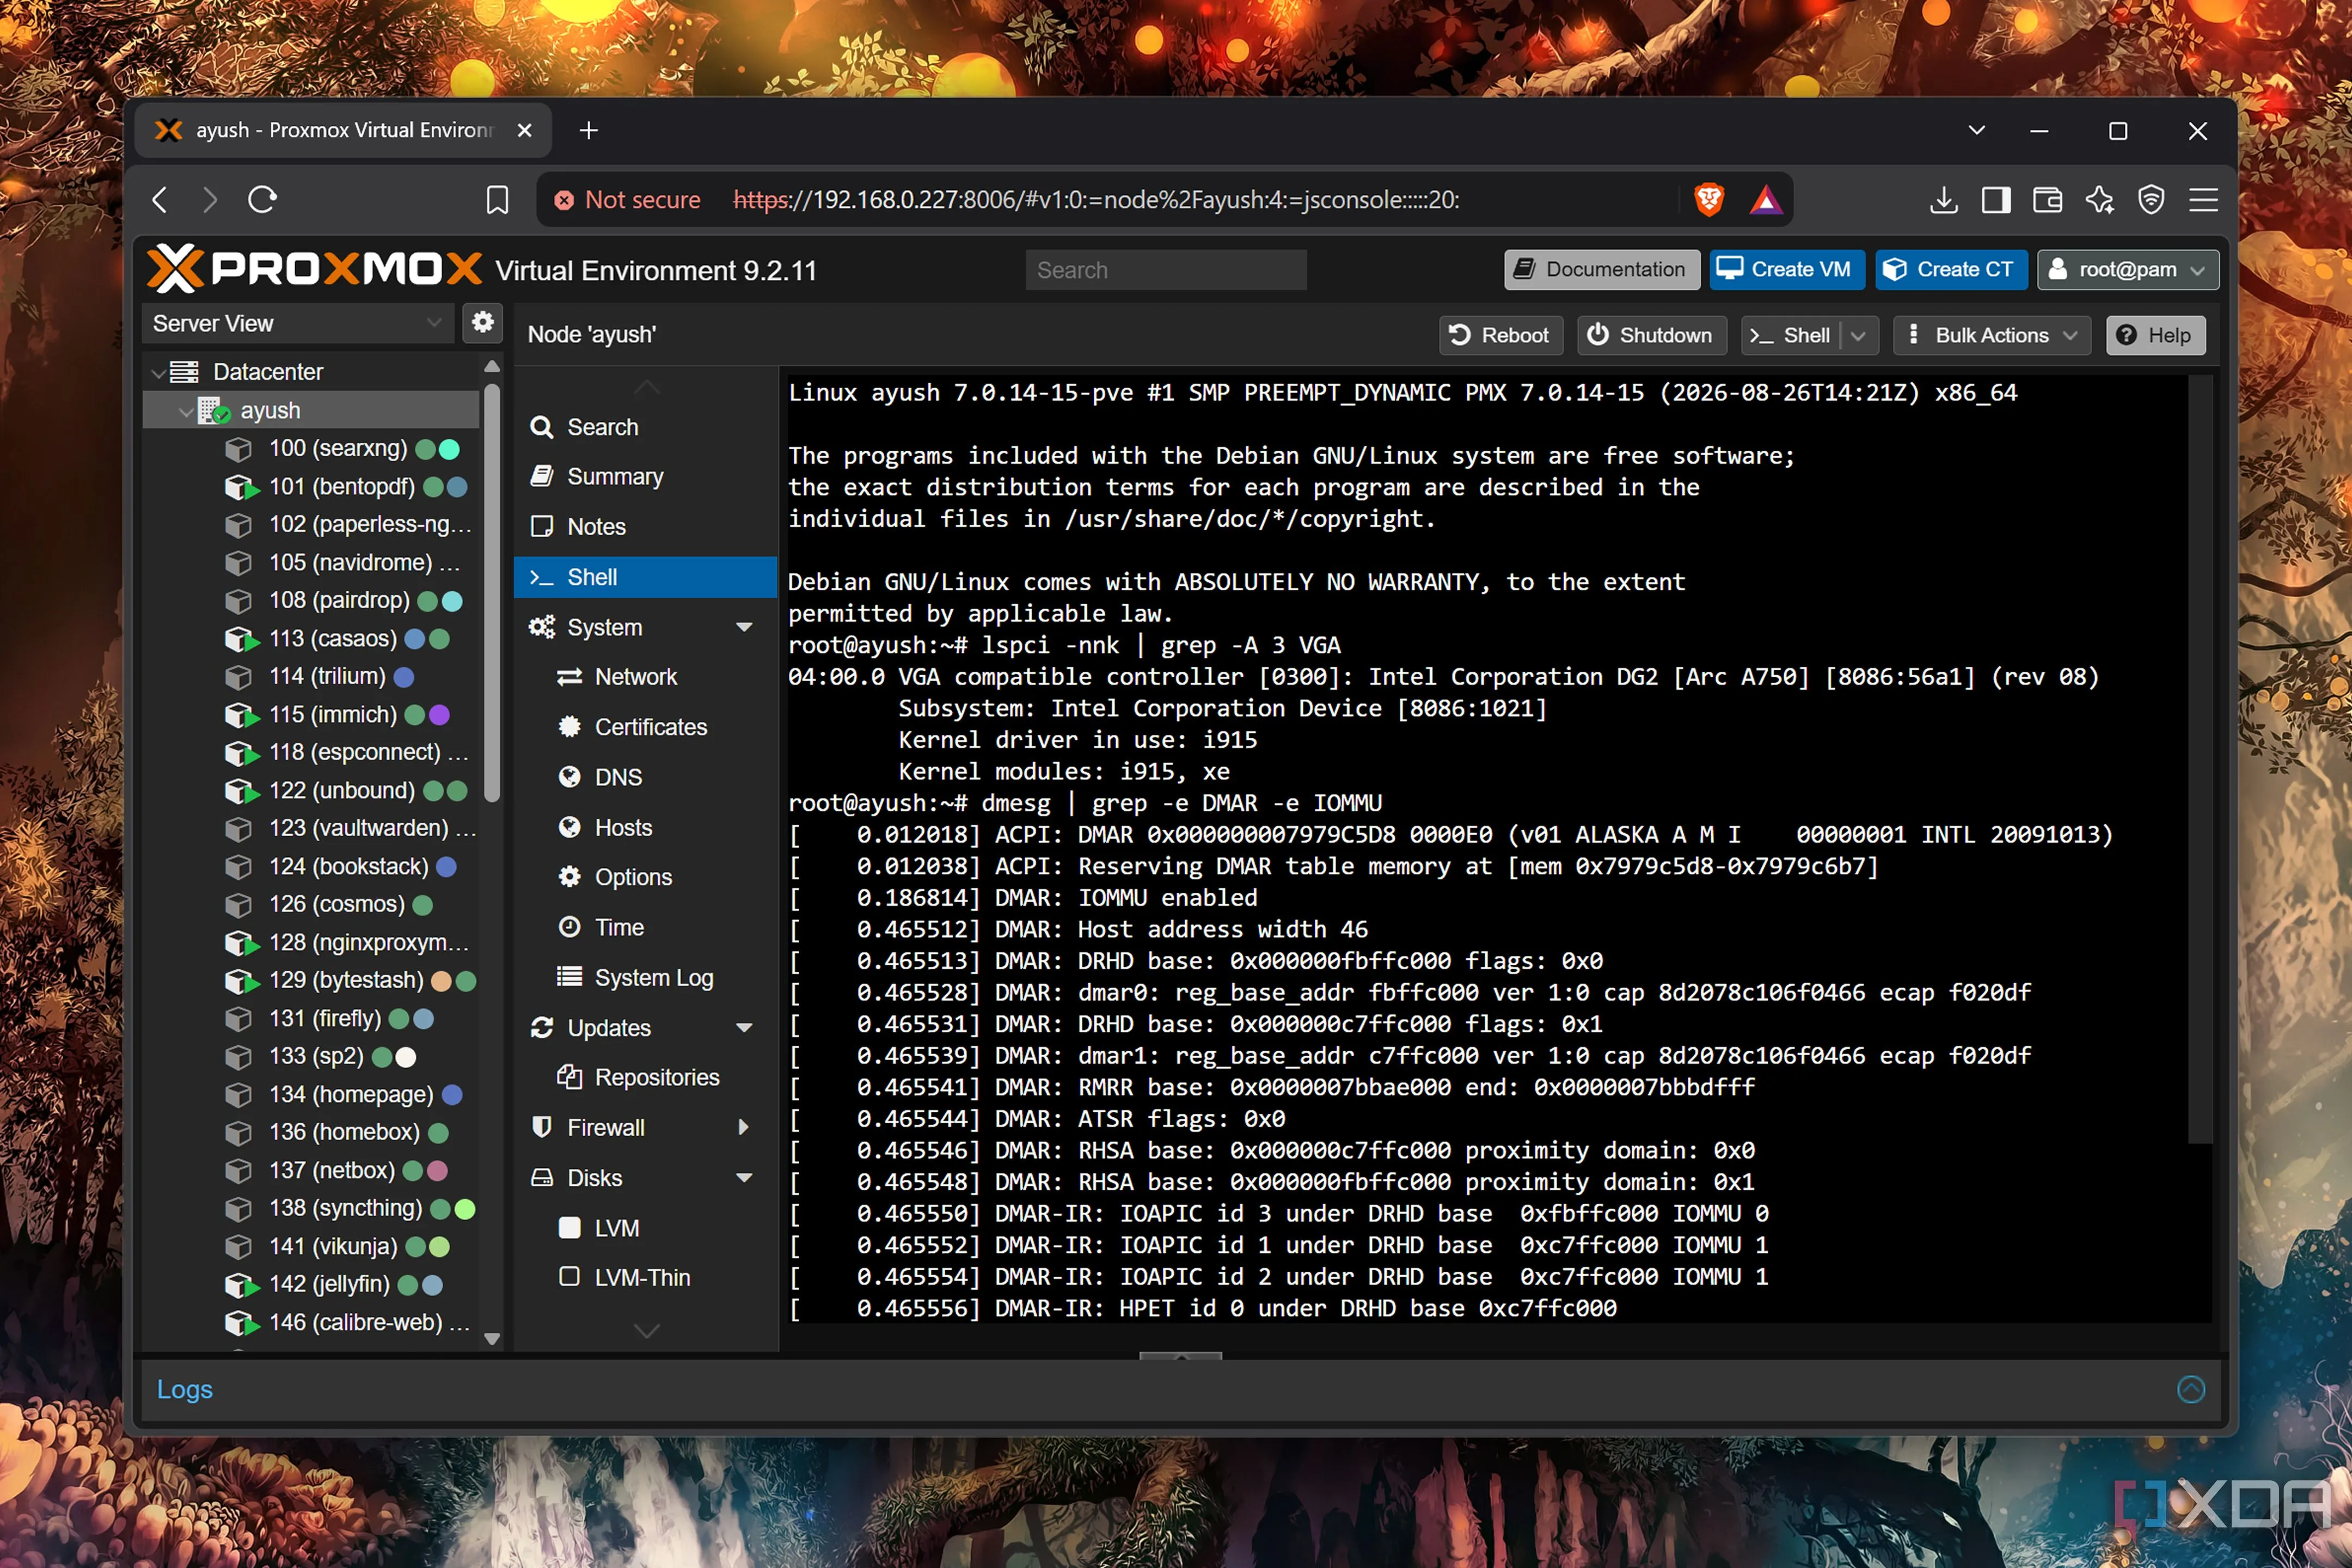The image size is (2352, 1568).
Task: Click the Help button
Action: tap(2155, 336)
